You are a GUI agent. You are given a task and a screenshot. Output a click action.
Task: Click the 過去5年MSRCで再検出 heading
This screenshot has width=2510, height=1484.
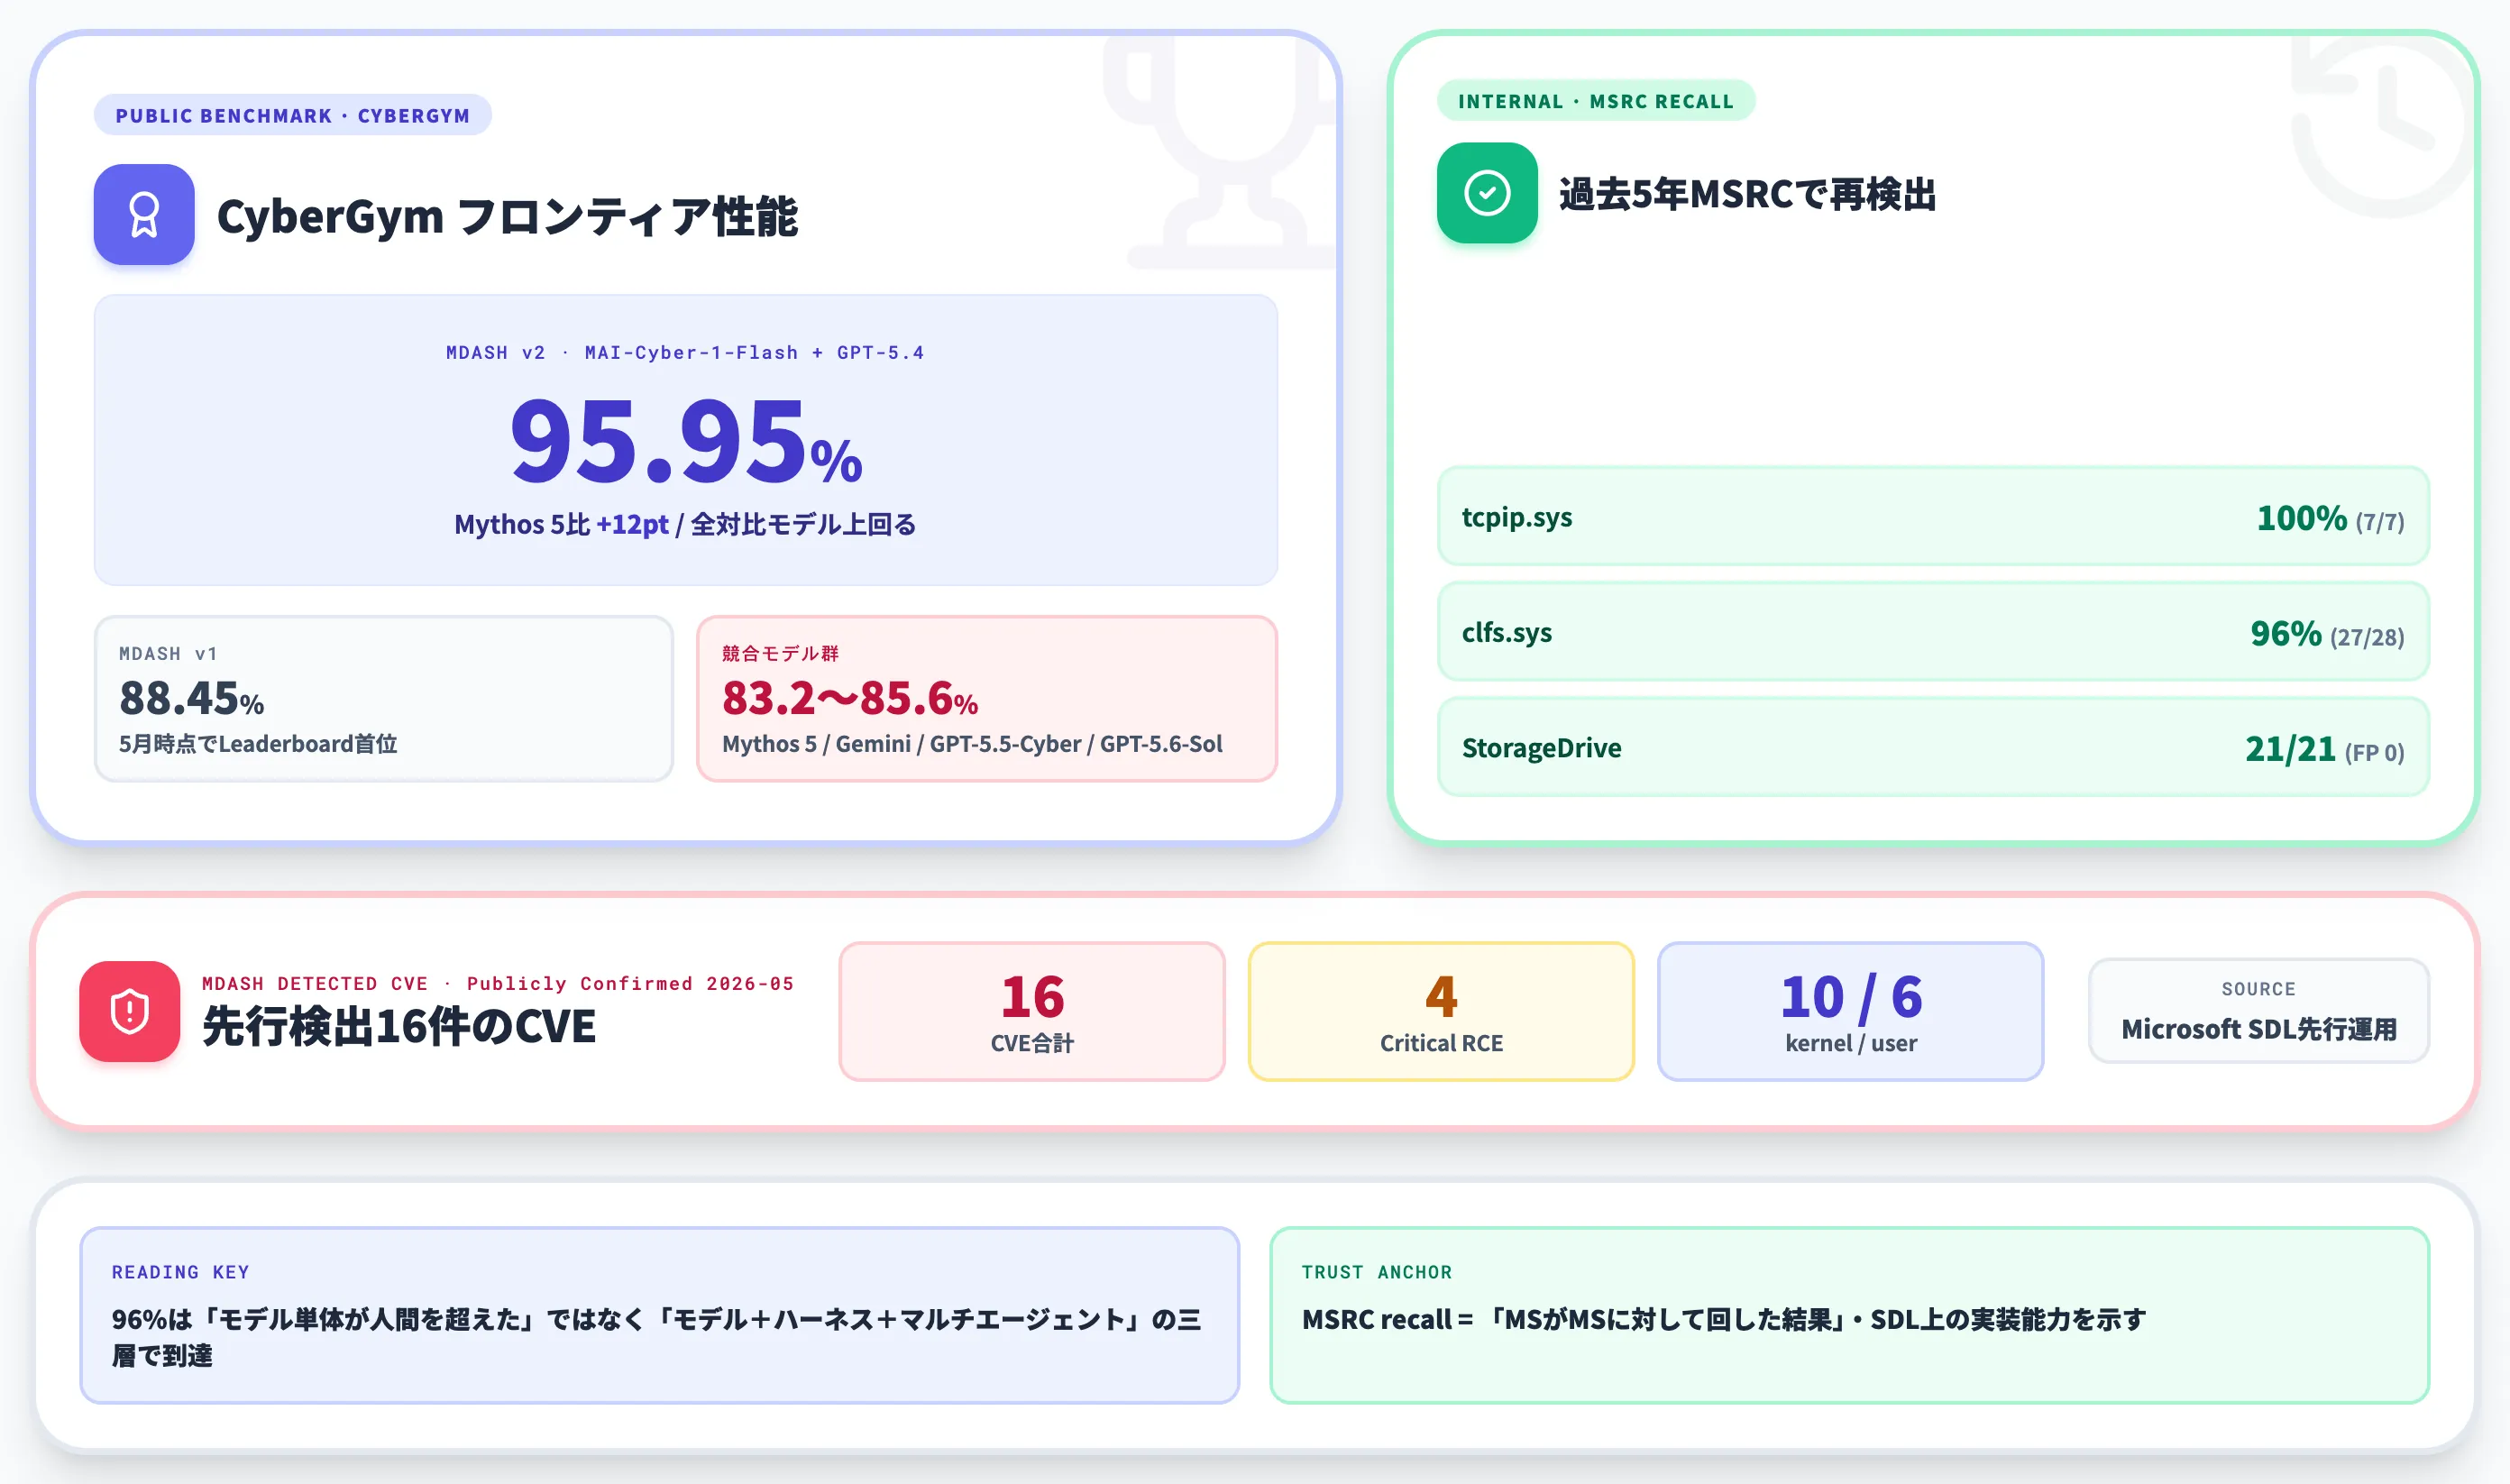1747,194
